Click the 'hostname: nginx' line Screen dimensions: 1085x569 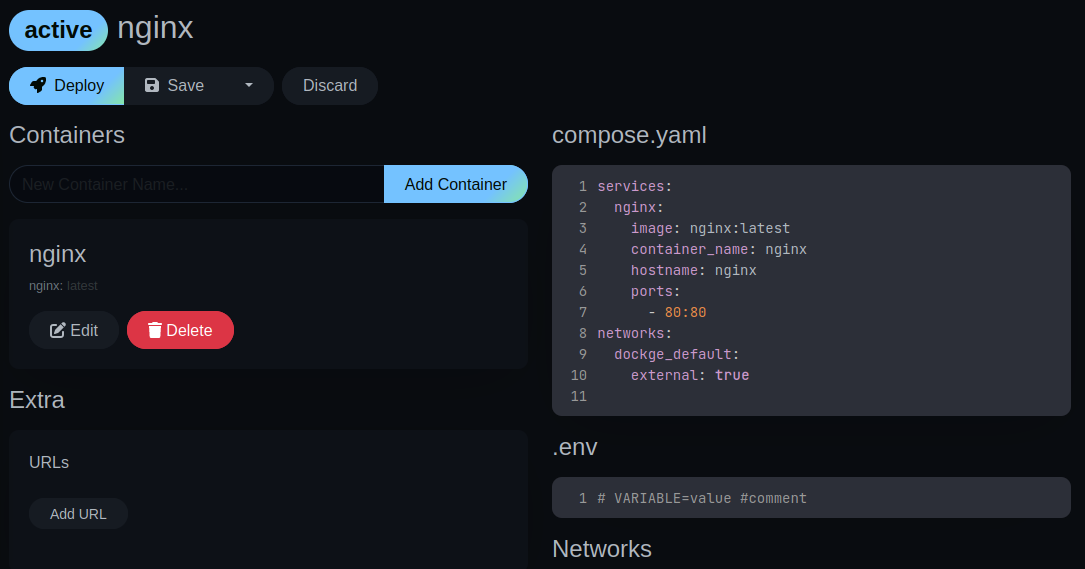click(x=693, y=270)
